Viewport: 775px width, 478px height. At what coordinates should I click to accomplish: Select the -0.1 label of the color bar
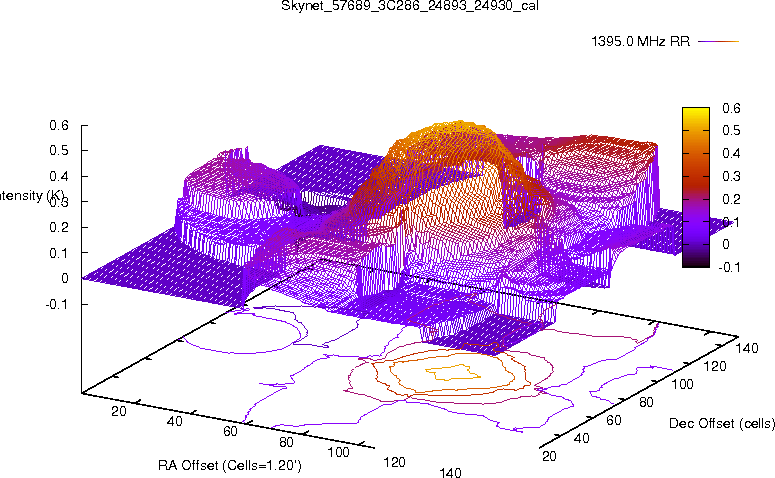[x=729, y=267]
